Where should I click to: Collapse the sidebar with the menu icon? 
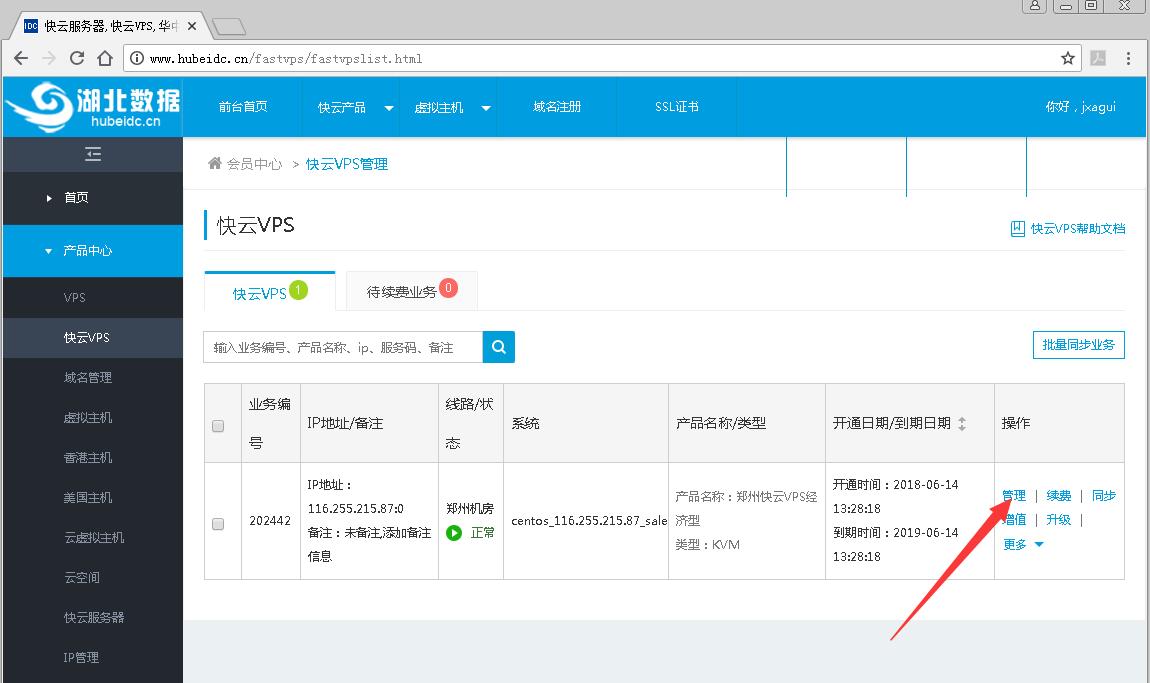point(93,154)
